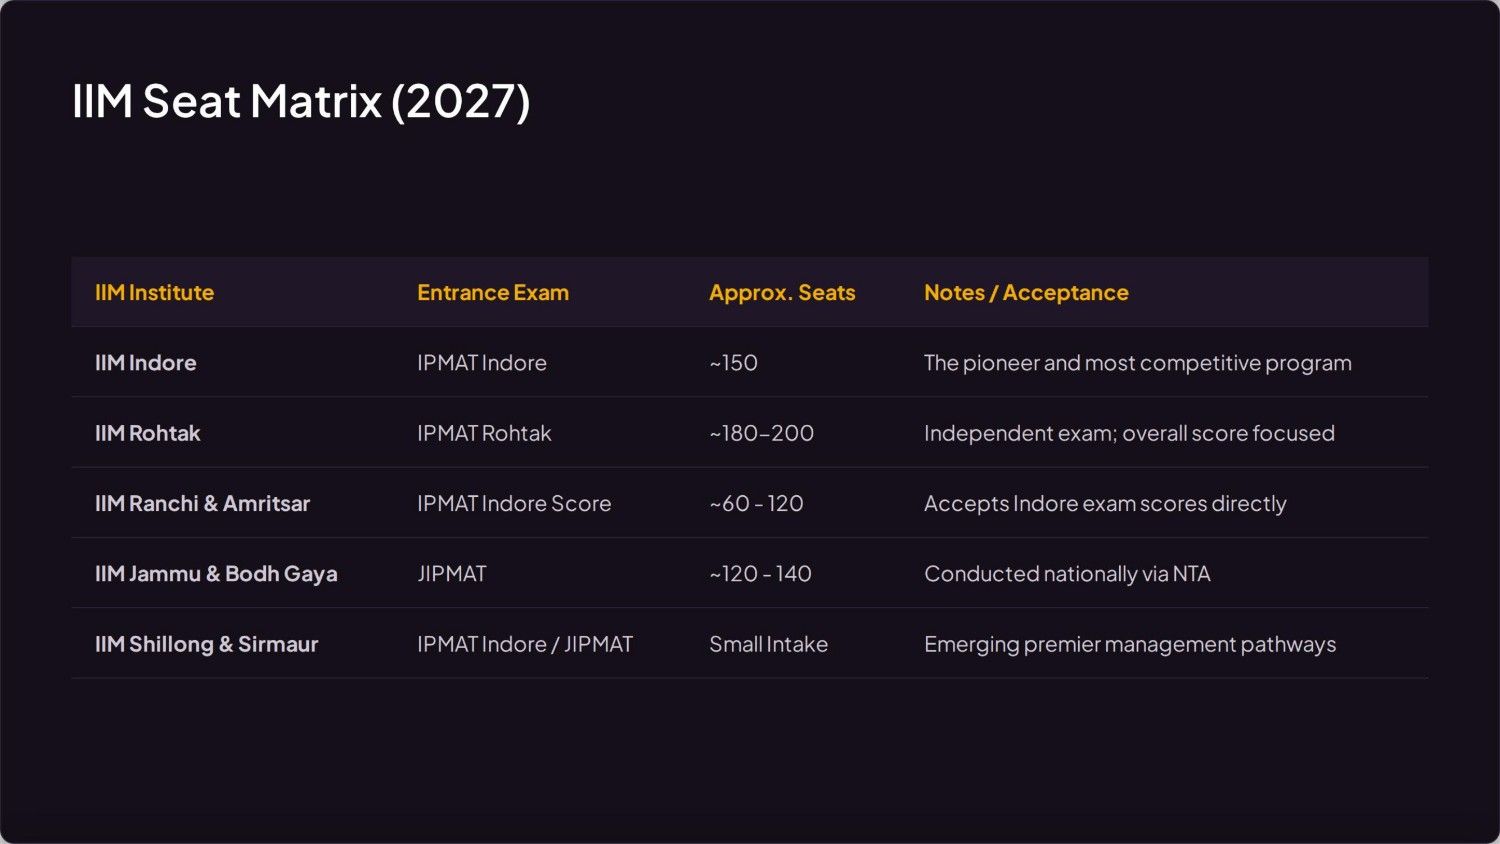
Task: Click the 'IIM Ranchi & Amritsar' cell
Action: 202,503
